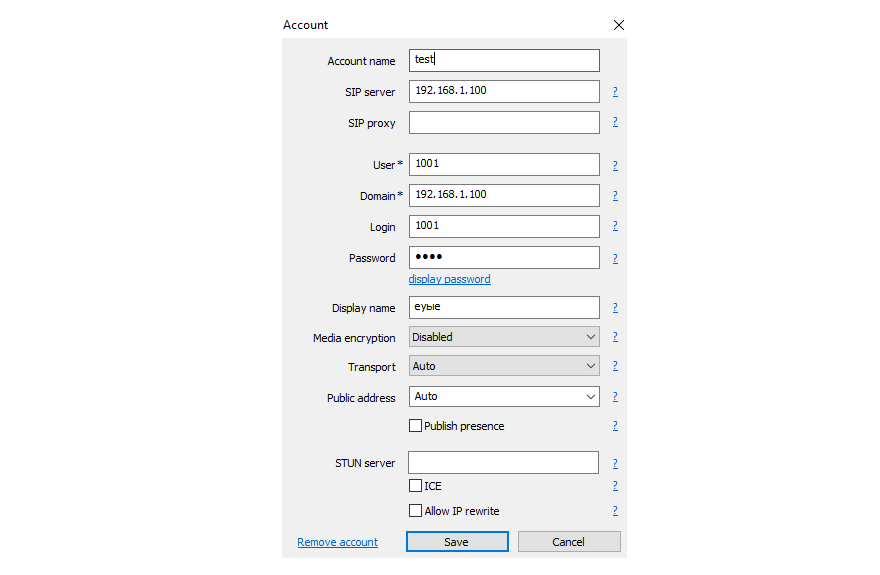880x575 pixels.
Task: Click the Remove account link
Action: click(x=337, y=542)
